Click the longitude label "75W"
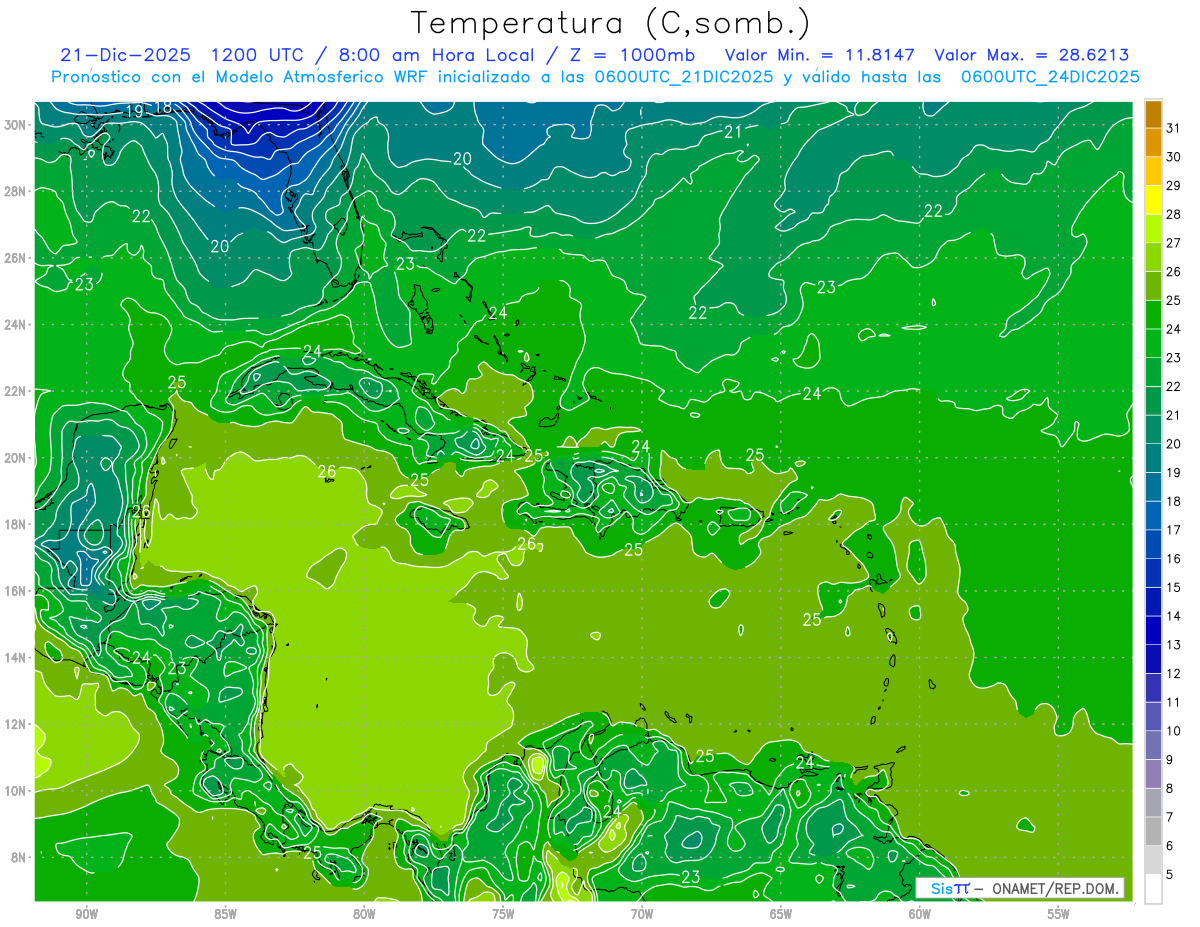 (503, 914)
